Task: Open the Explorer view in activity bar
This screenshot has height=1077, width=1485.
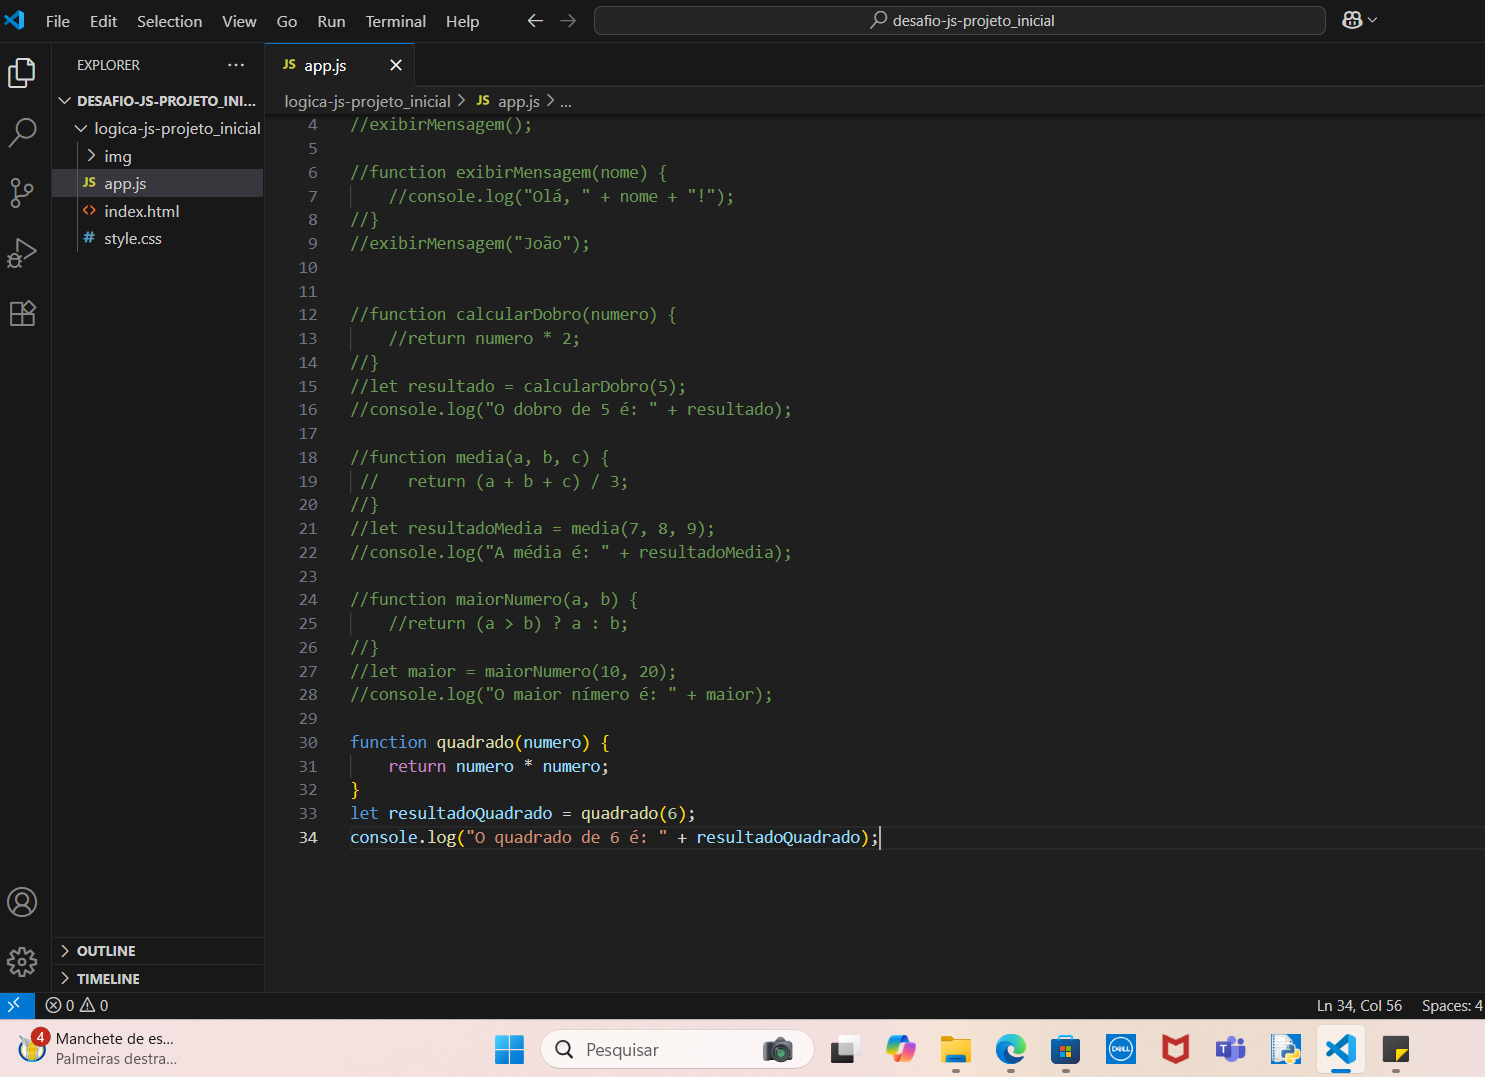Action: (x=22, y=73)
